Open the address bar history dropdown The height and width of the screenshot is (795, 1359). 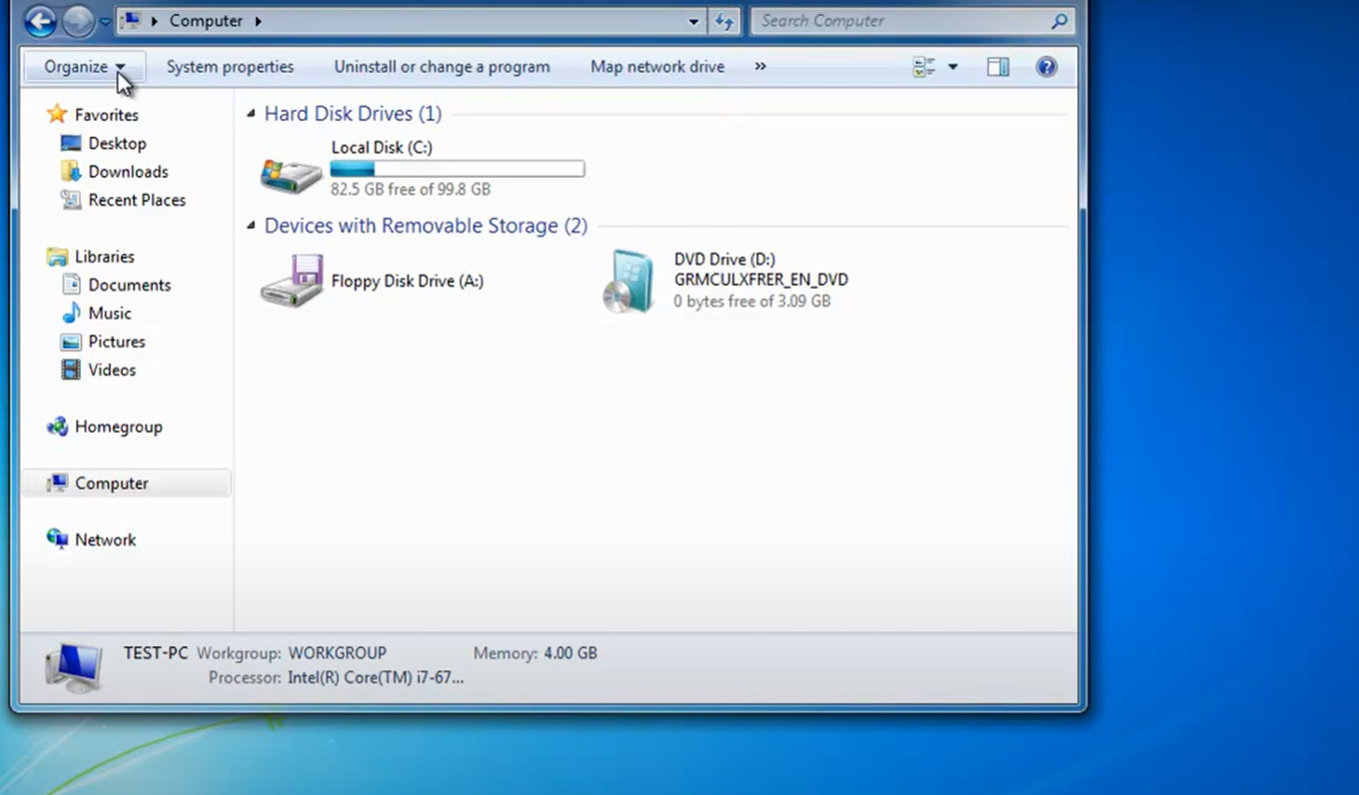[x=694, y=21]
